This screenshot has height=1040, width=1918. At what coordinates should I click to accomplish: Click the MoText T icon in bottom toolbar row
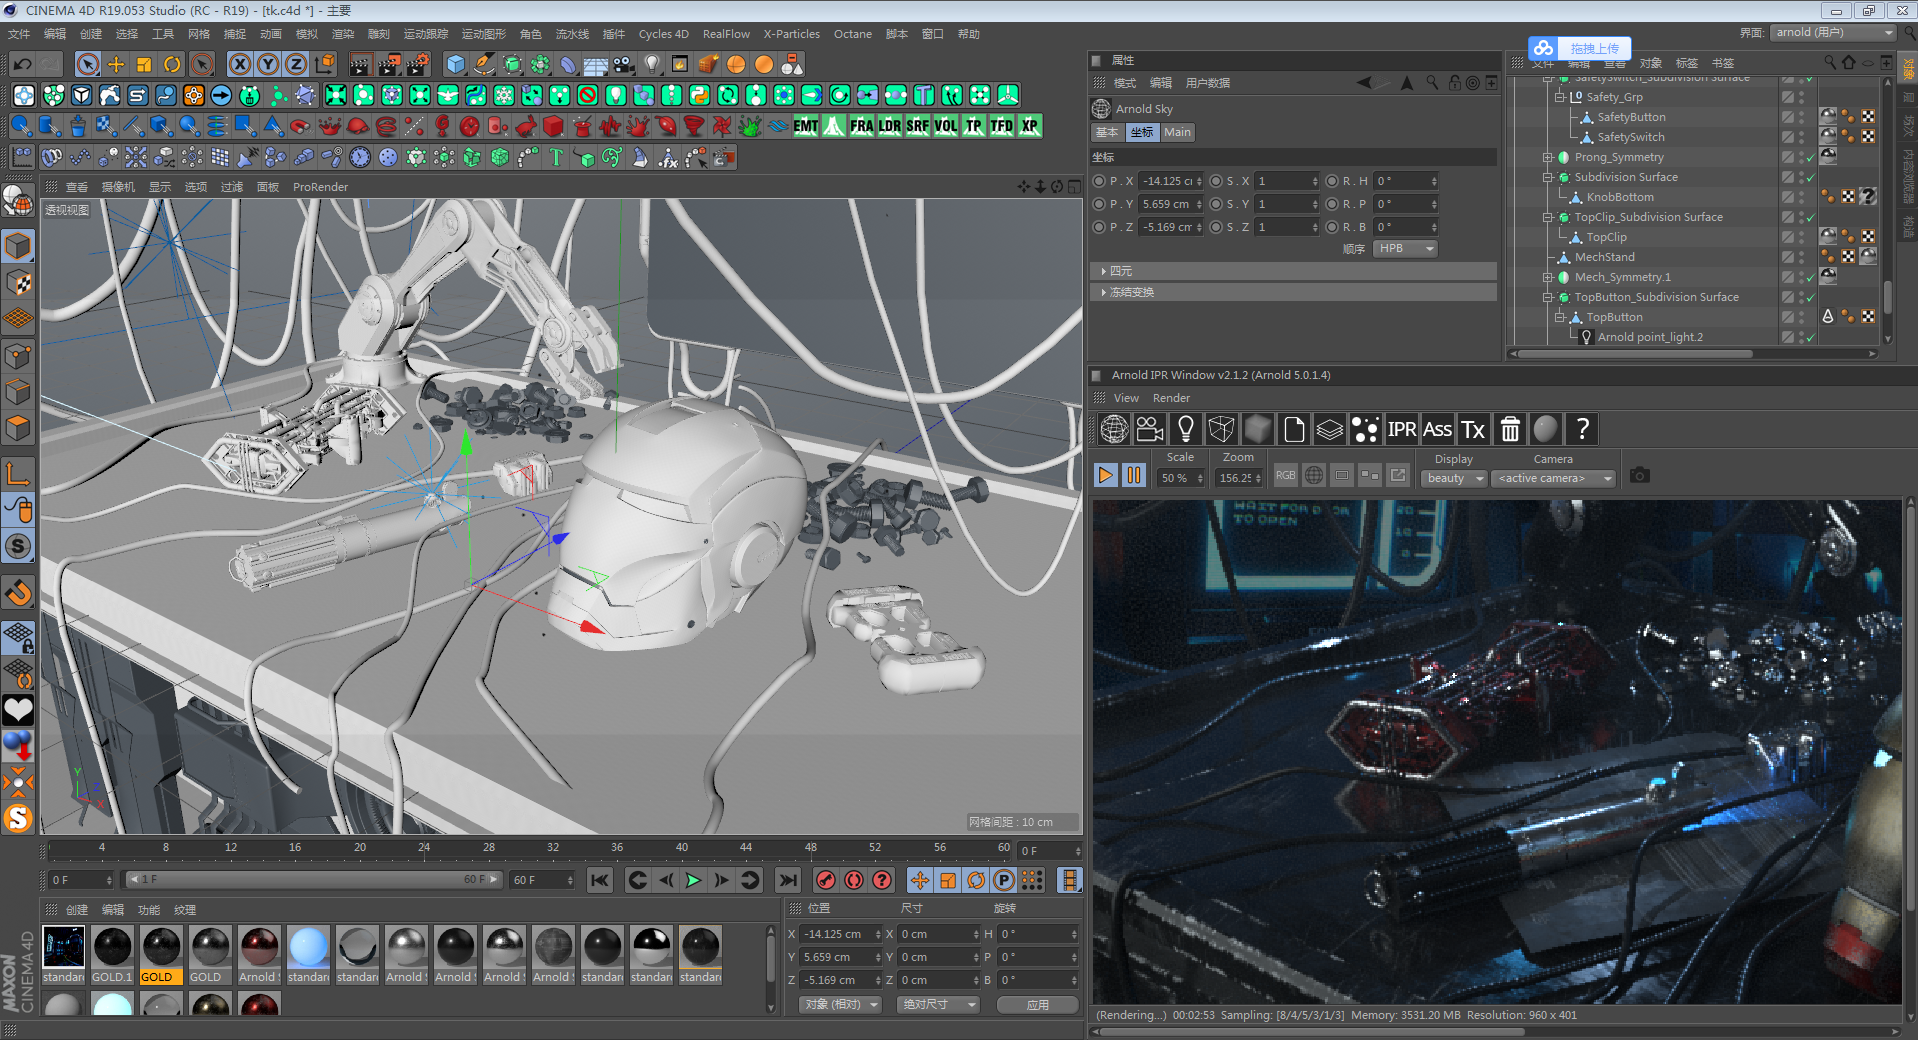(556, 157)
